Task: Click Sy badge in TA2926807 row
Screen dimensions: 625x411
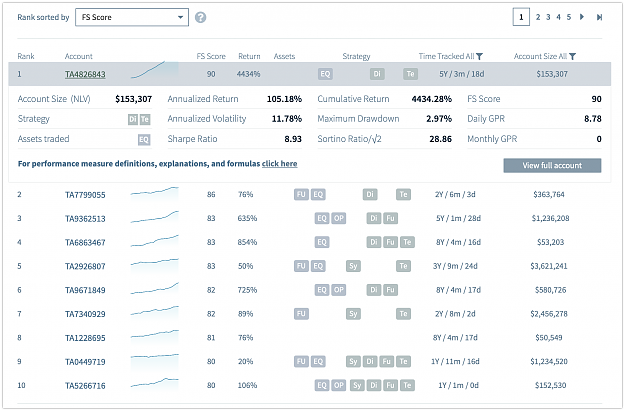Action: coord(353,266)
